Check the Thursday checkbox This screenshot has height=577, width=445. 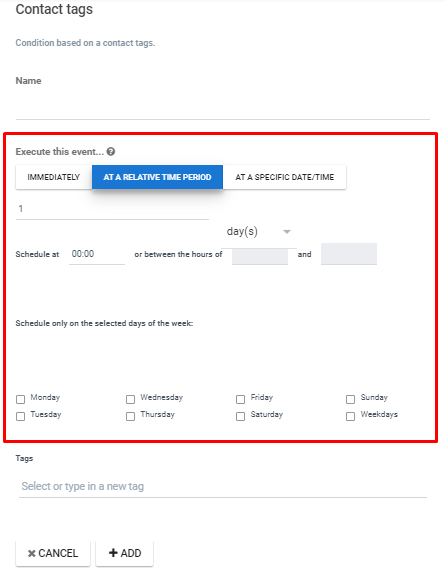point(130,416)
